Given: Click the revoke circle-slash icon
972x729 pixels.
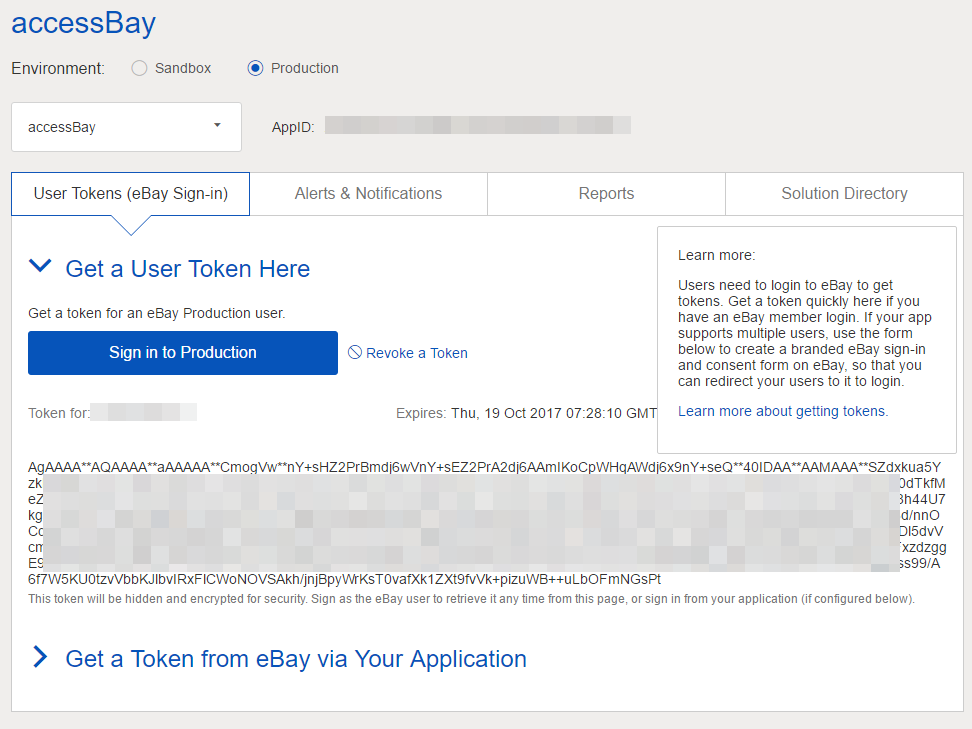Looking at the screenshot, I should tap(355, 352).
